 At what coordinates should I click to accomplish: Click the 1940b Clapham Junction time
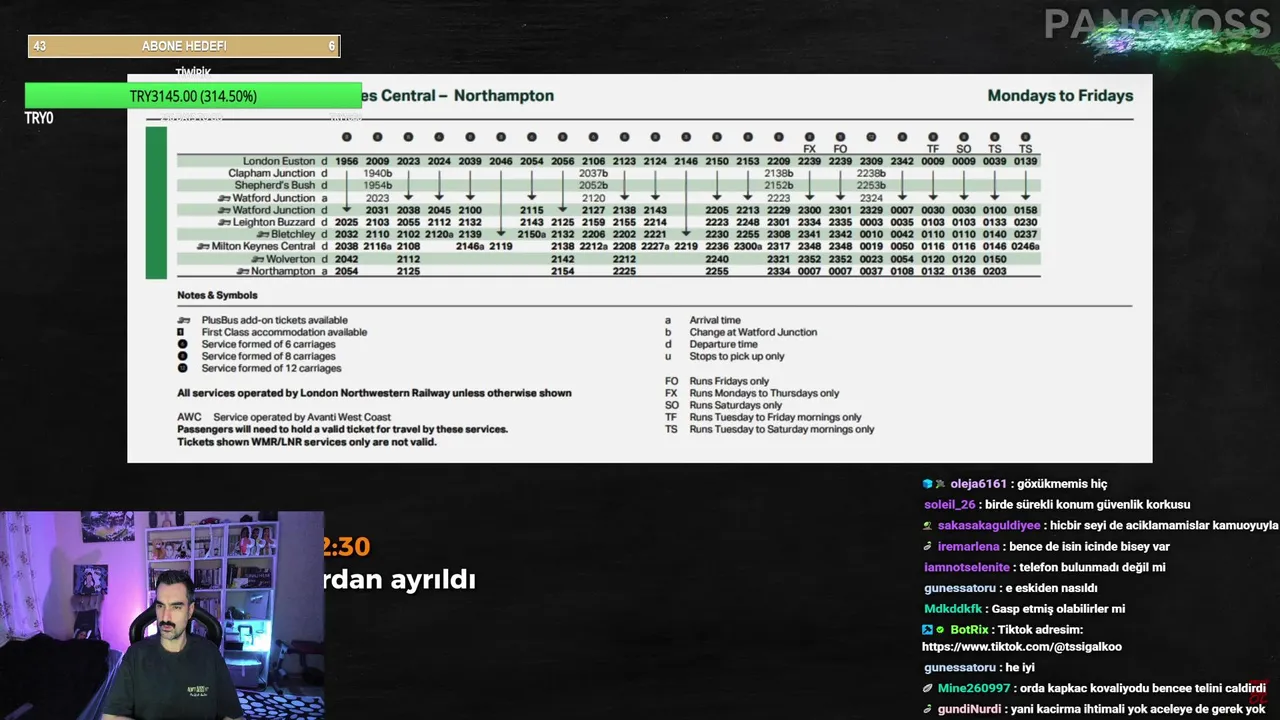(378, 173)
